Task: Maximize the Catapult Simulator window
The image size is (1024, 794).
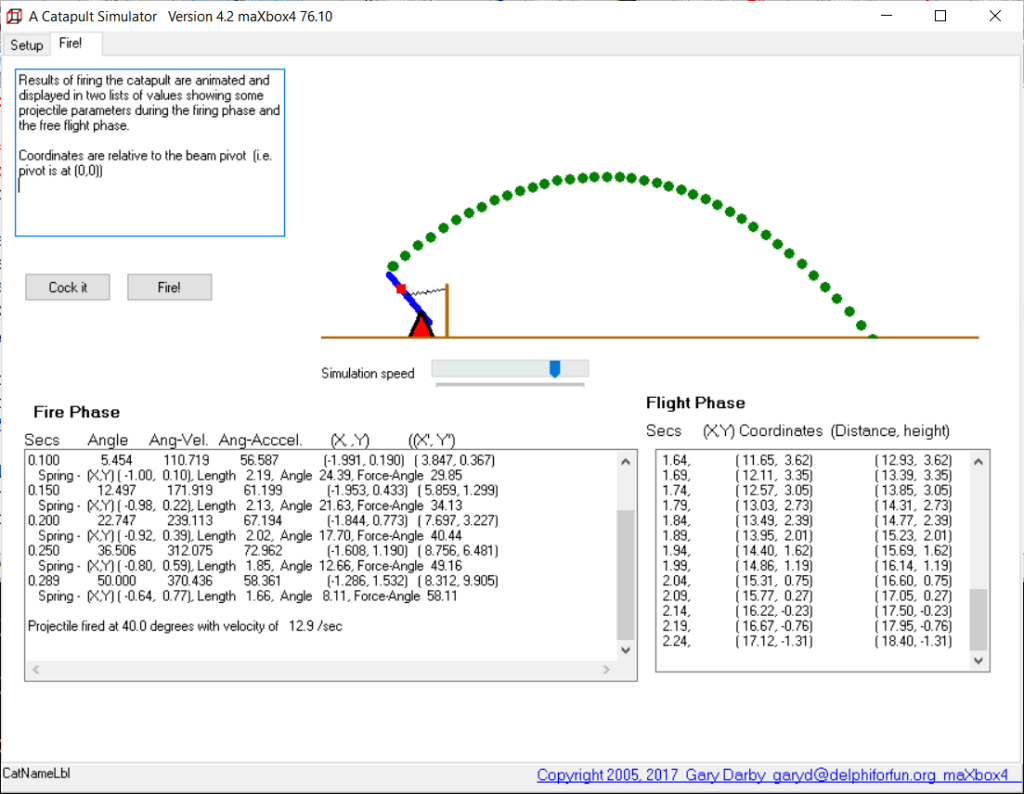Action: 940,16
